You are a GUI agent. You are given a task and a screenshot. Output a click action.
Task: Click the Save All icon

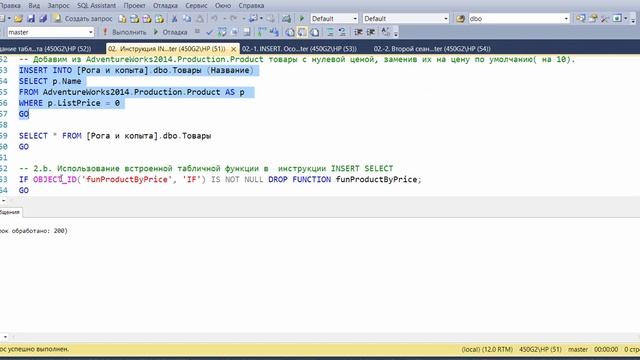[43, 19]
